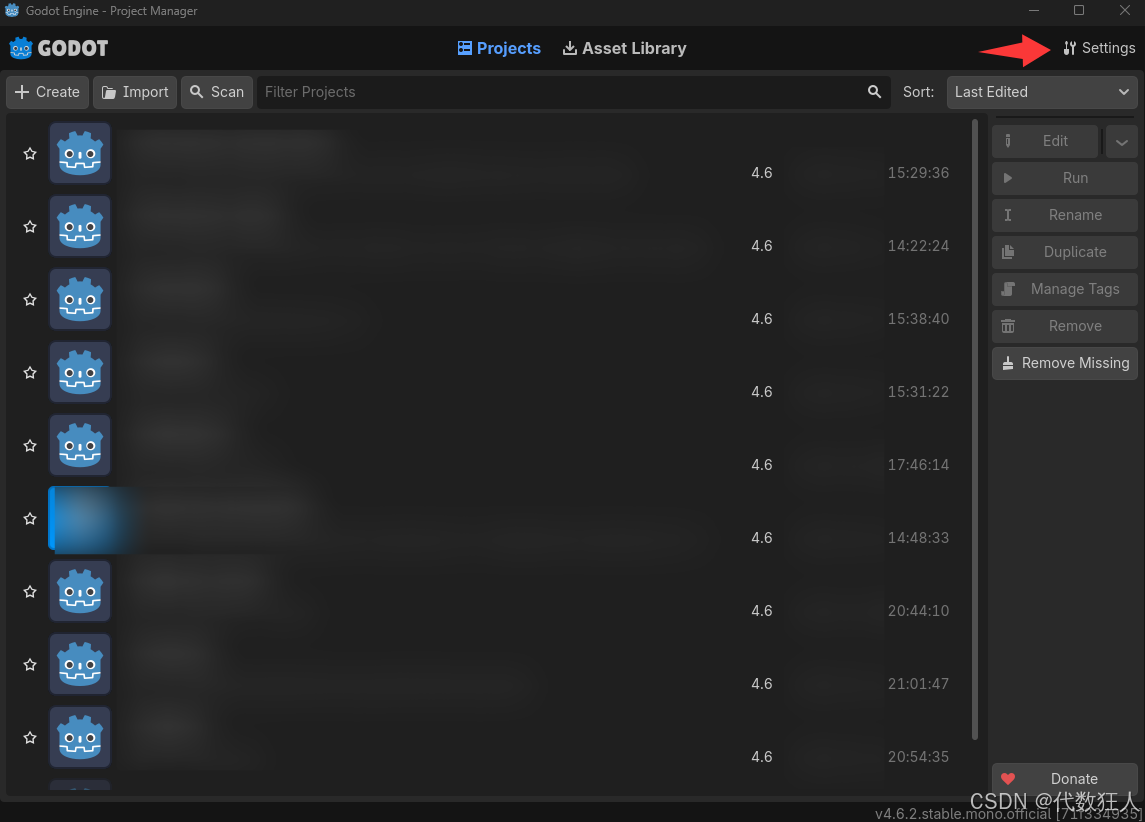Click the Sort label
The image size is (1145, 822).
click(x=918, y=92)
